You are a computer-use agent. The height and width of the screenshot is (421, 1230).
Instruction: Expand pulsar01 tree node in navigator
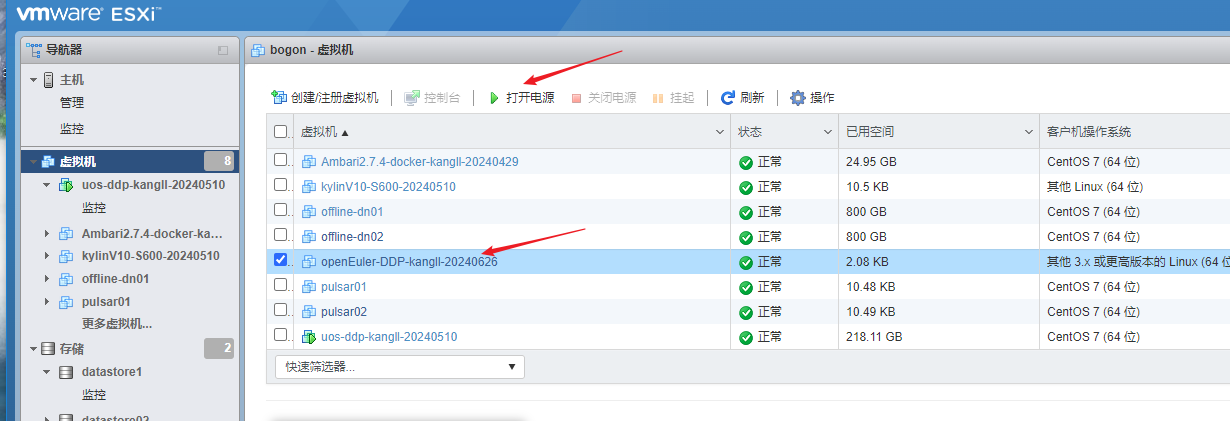(47, 302)
